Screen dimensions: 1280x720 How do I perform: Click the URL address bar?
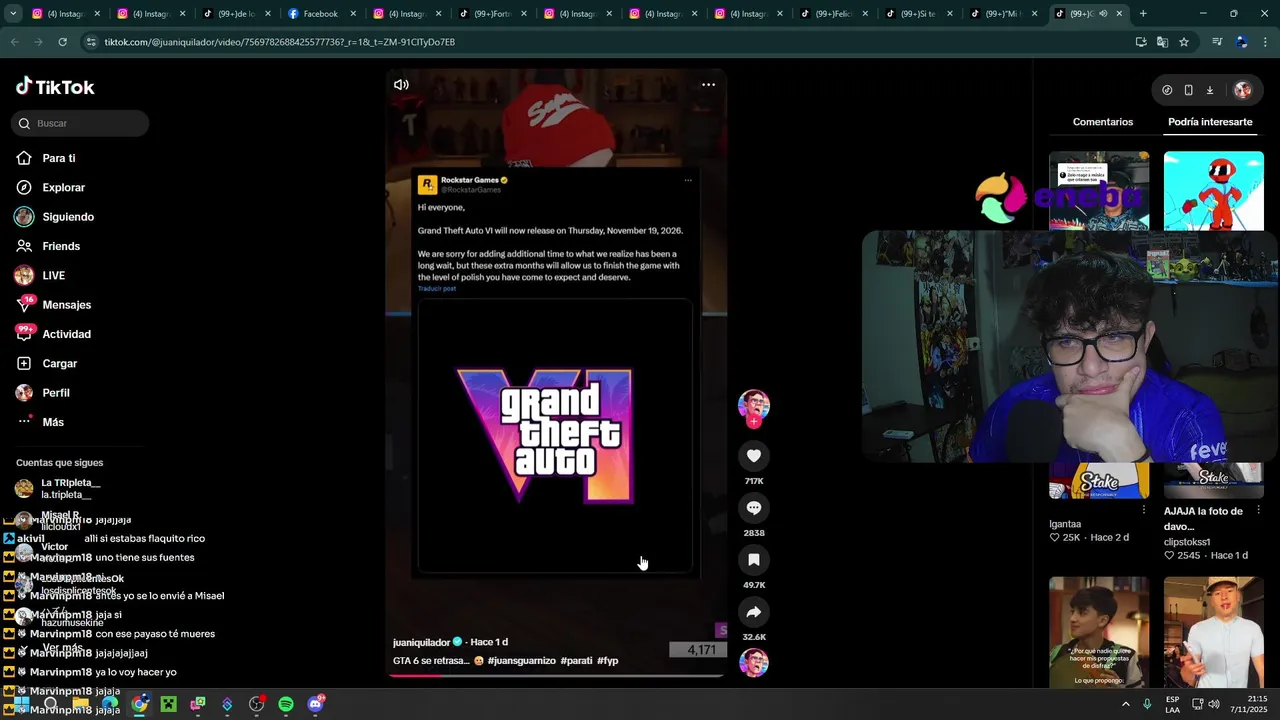point(600,42)
